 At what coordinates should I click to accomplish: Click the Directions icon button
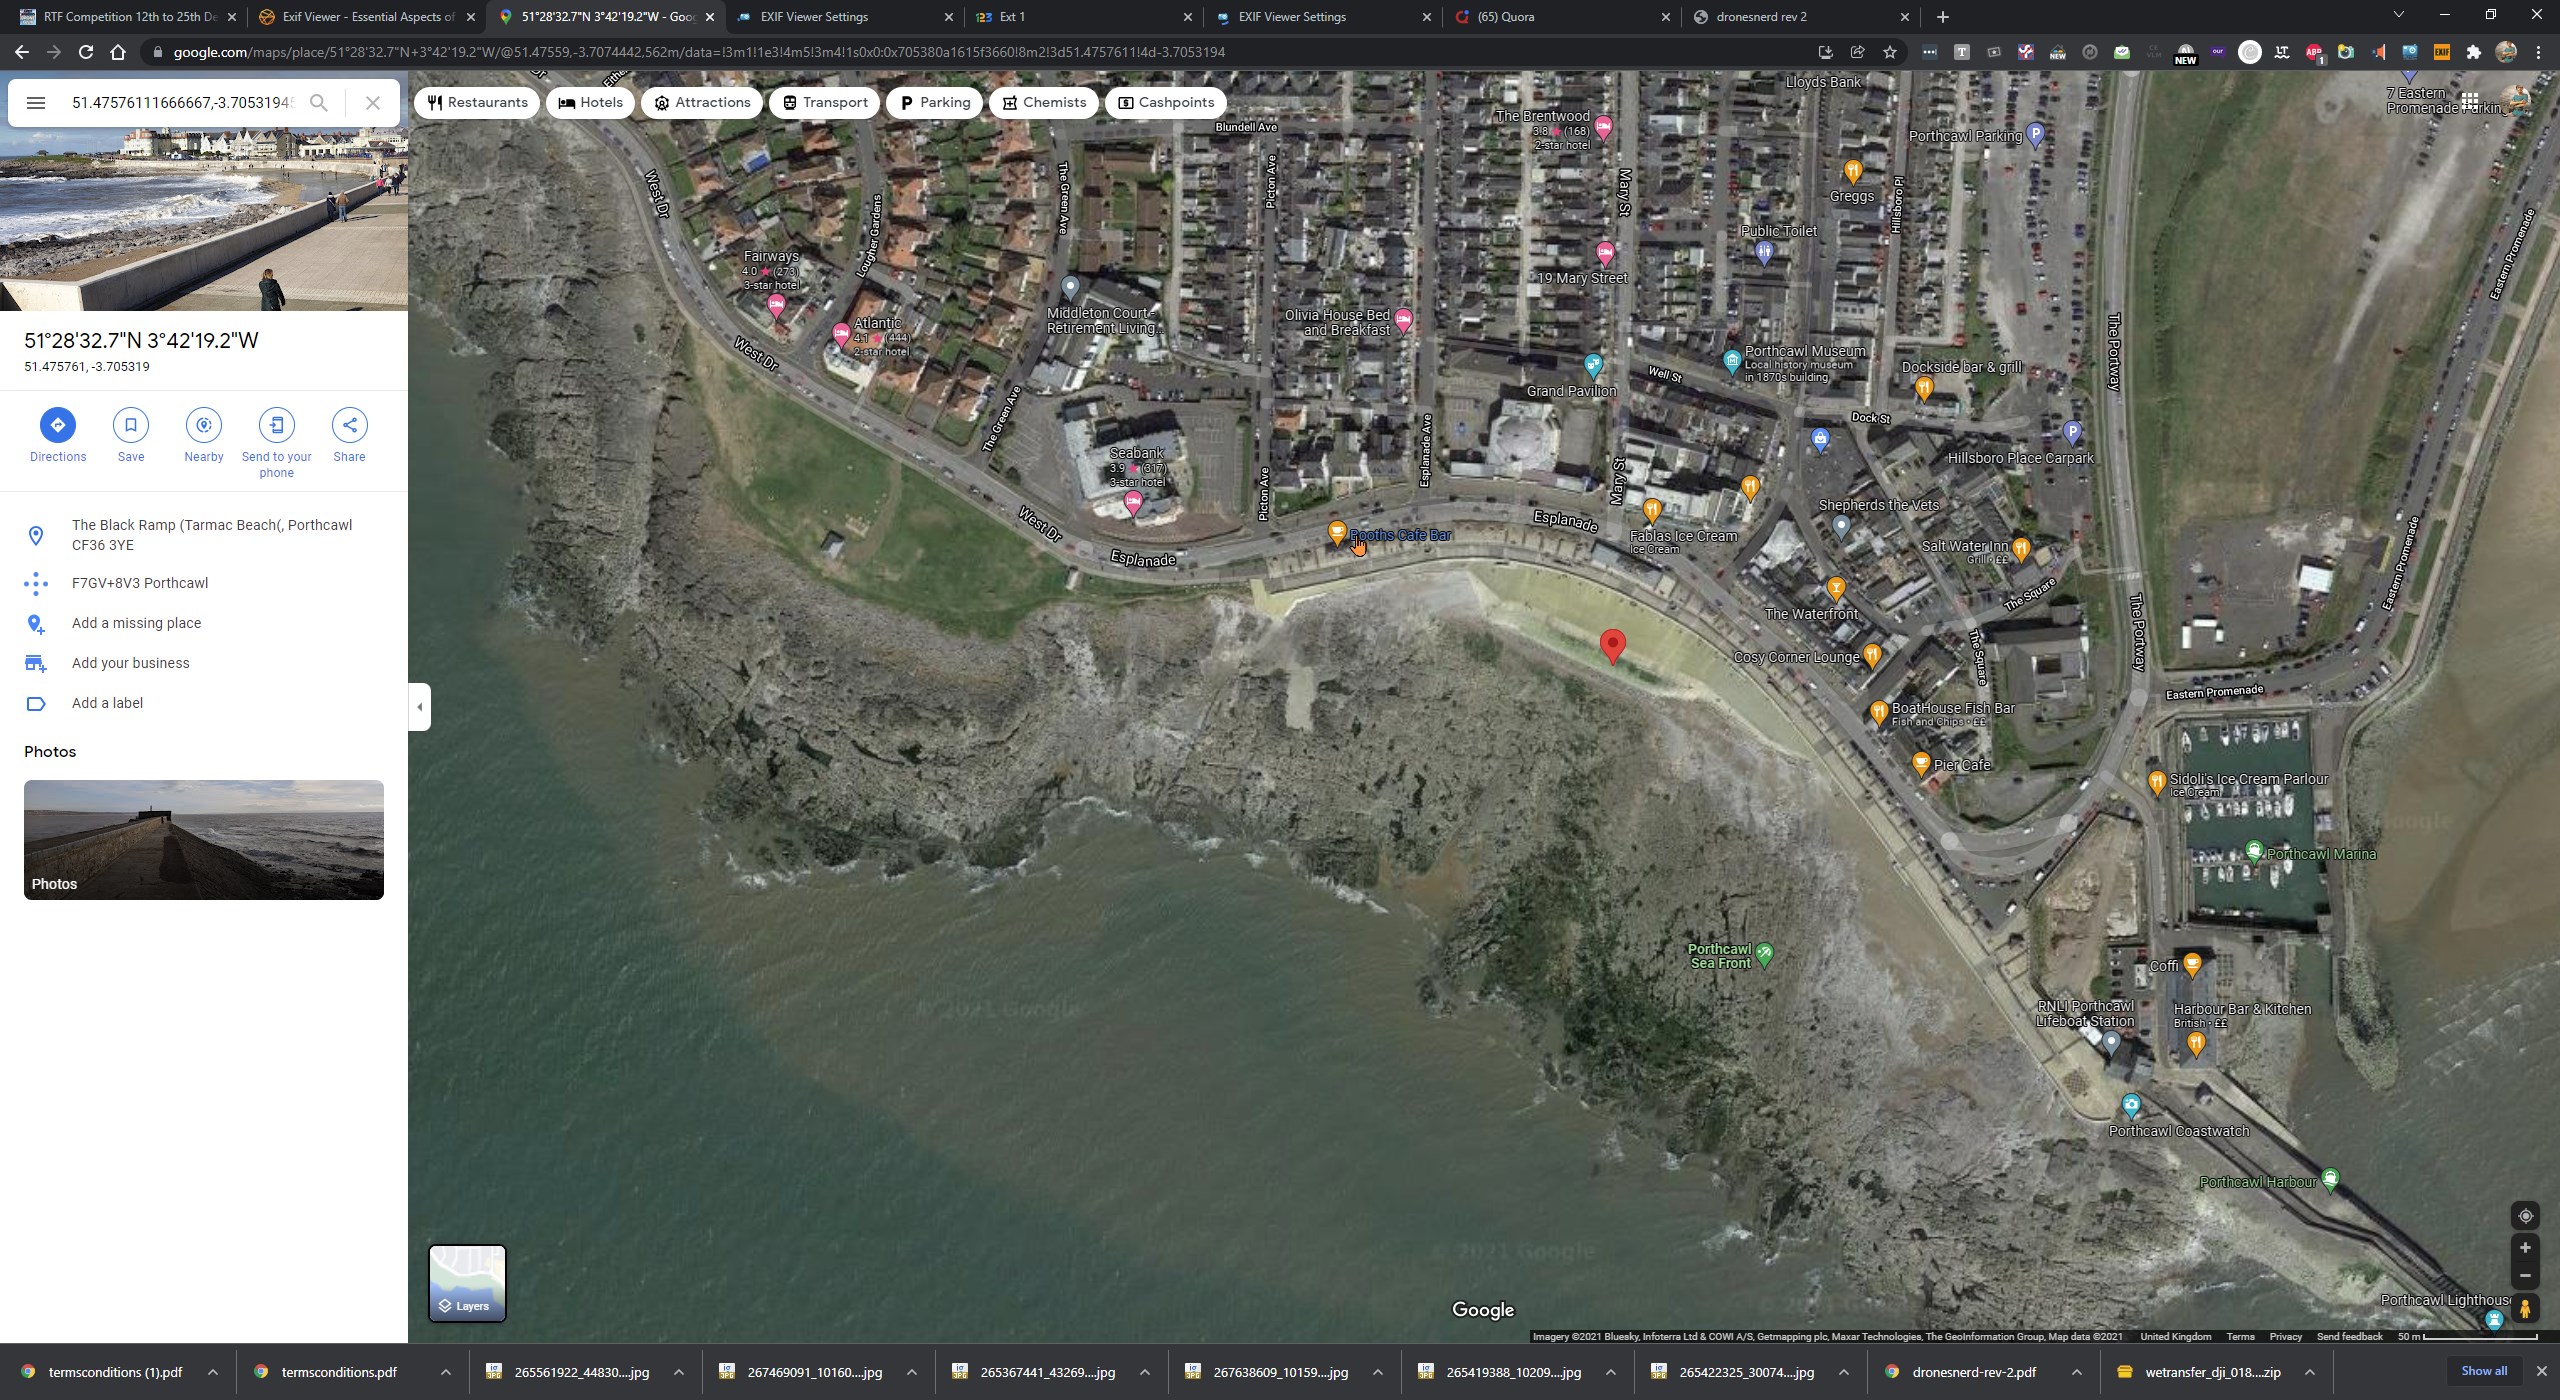[57, 425]
